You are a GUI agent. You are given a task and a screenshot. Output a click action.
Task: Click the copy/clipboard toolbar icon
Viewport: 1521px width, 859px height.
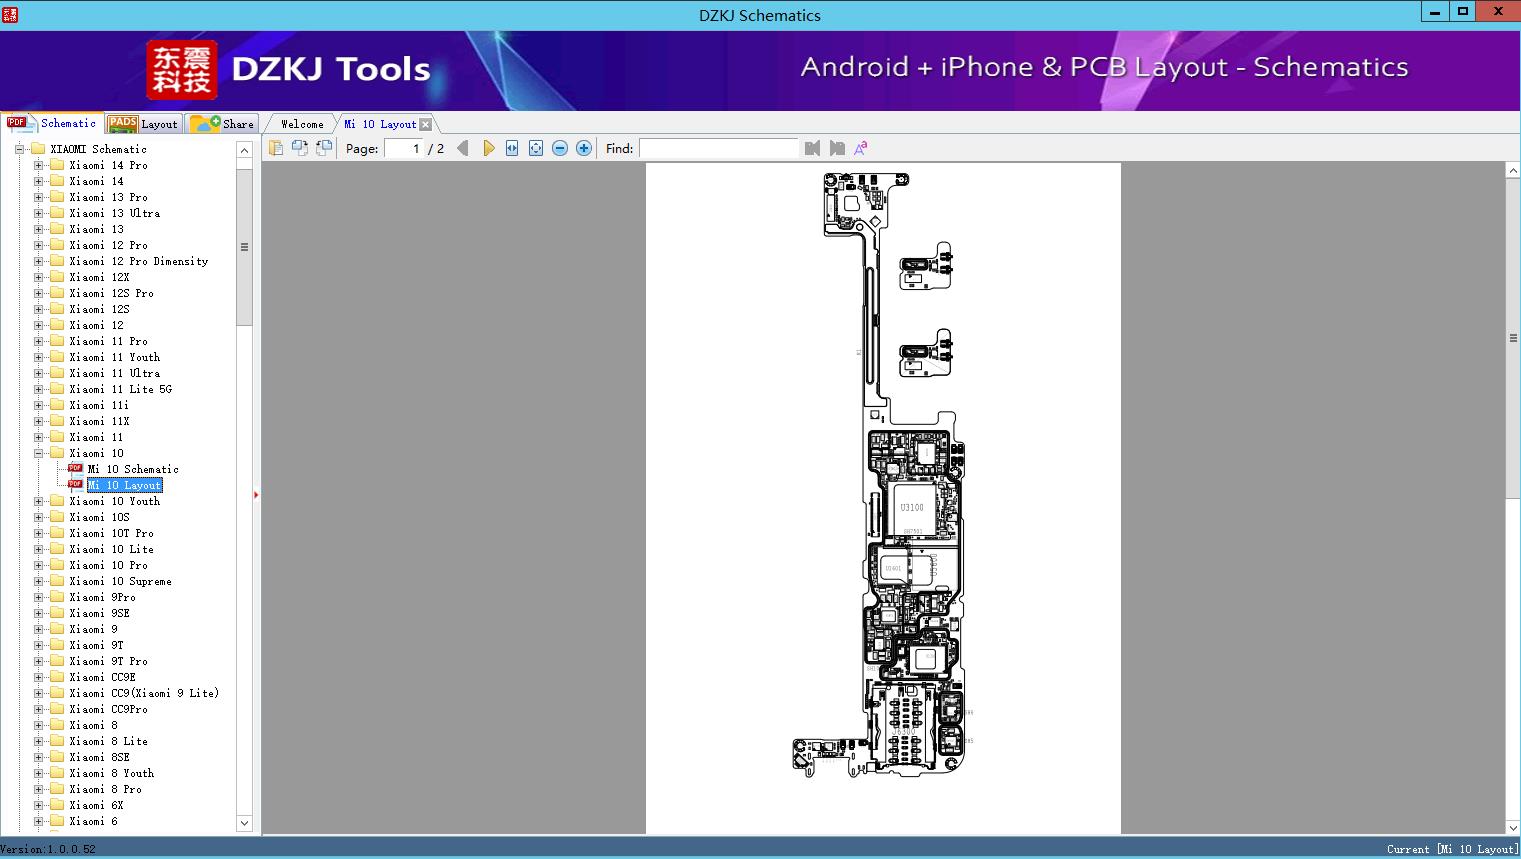click(275, 148)
